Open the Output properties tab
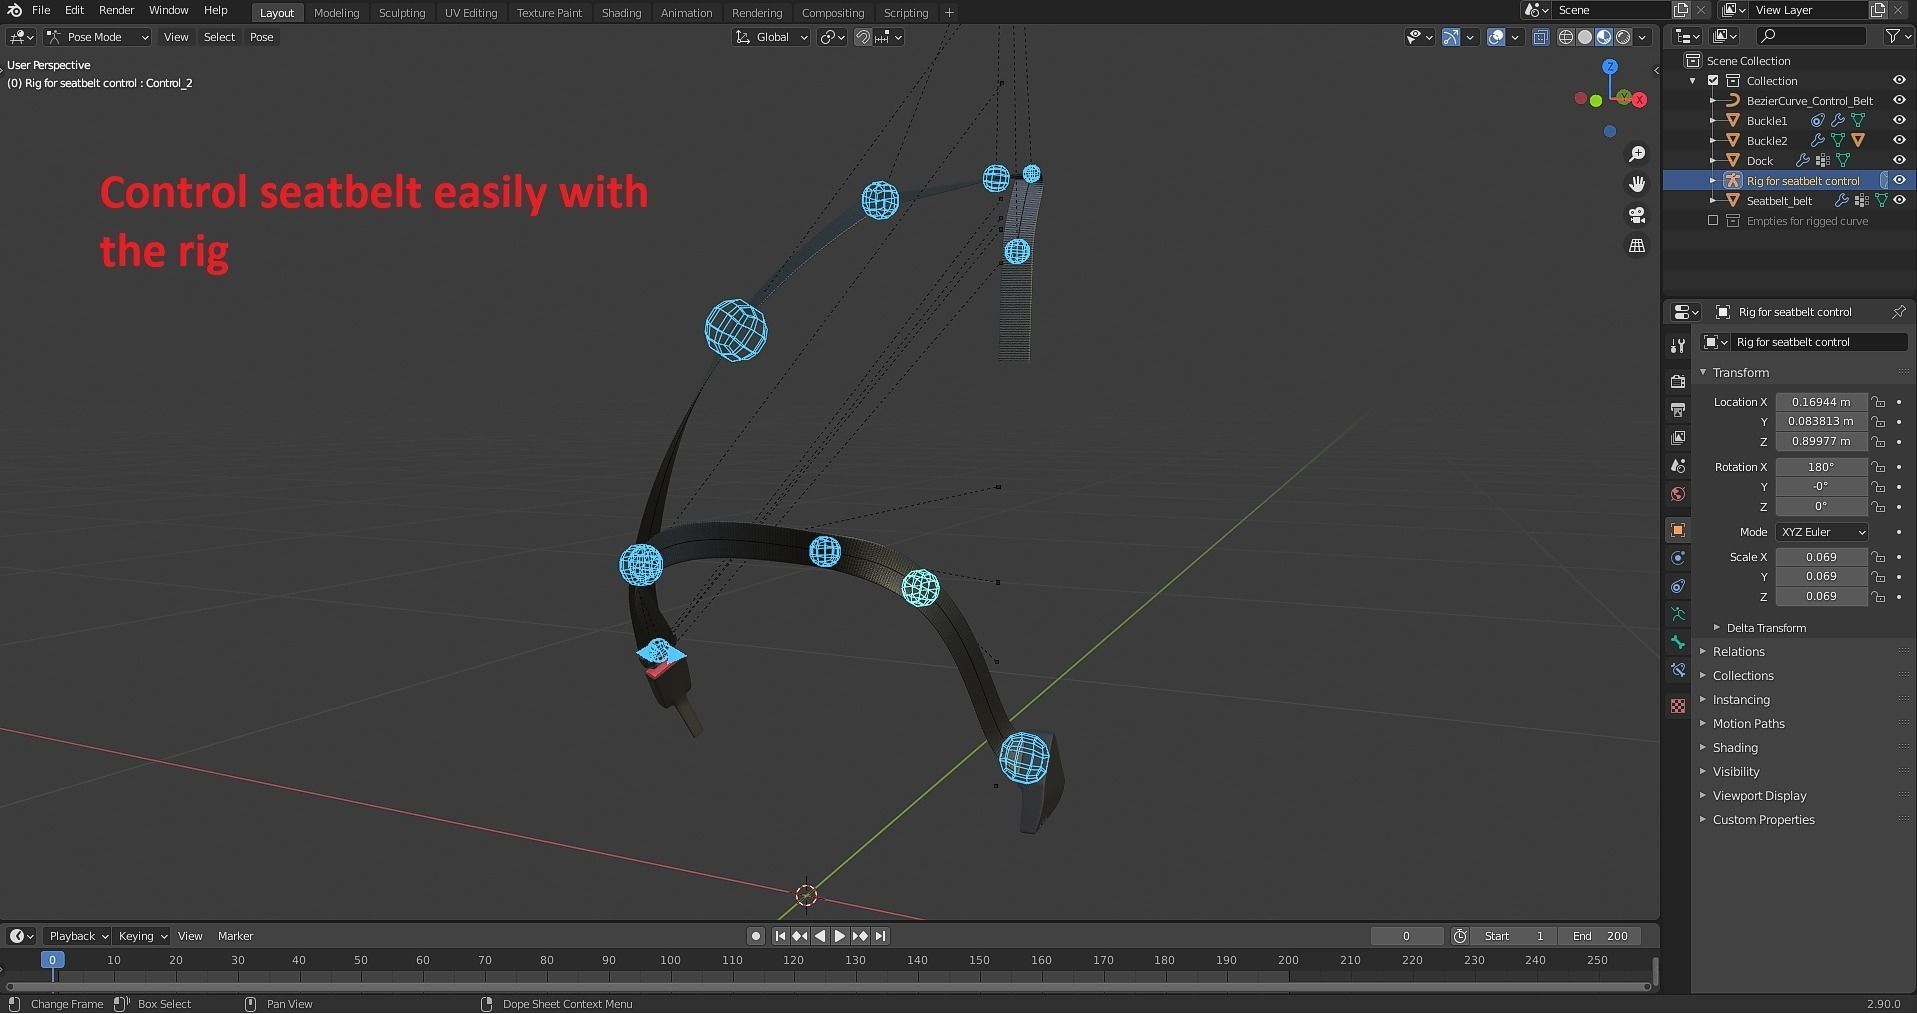1917x1014 pixels. 1678,410
